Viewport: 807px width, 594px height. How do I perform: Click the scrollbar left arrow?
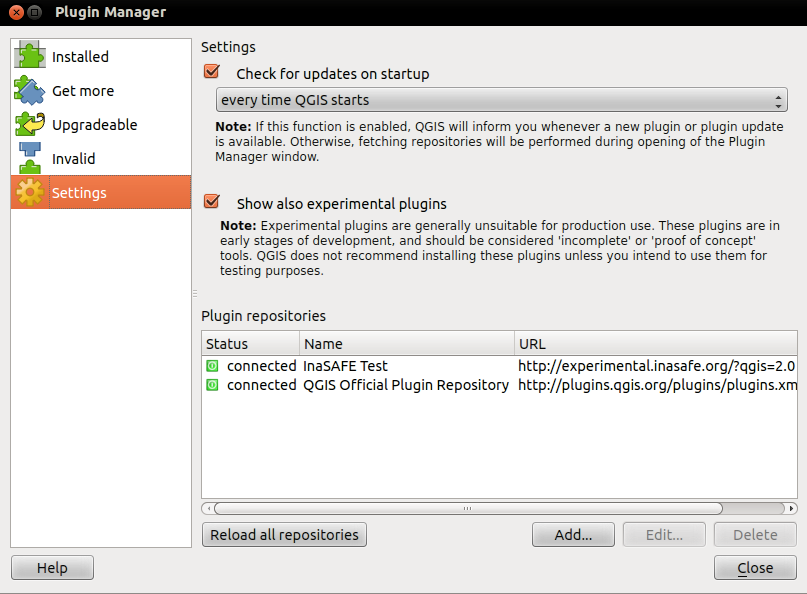coord(208,509)
